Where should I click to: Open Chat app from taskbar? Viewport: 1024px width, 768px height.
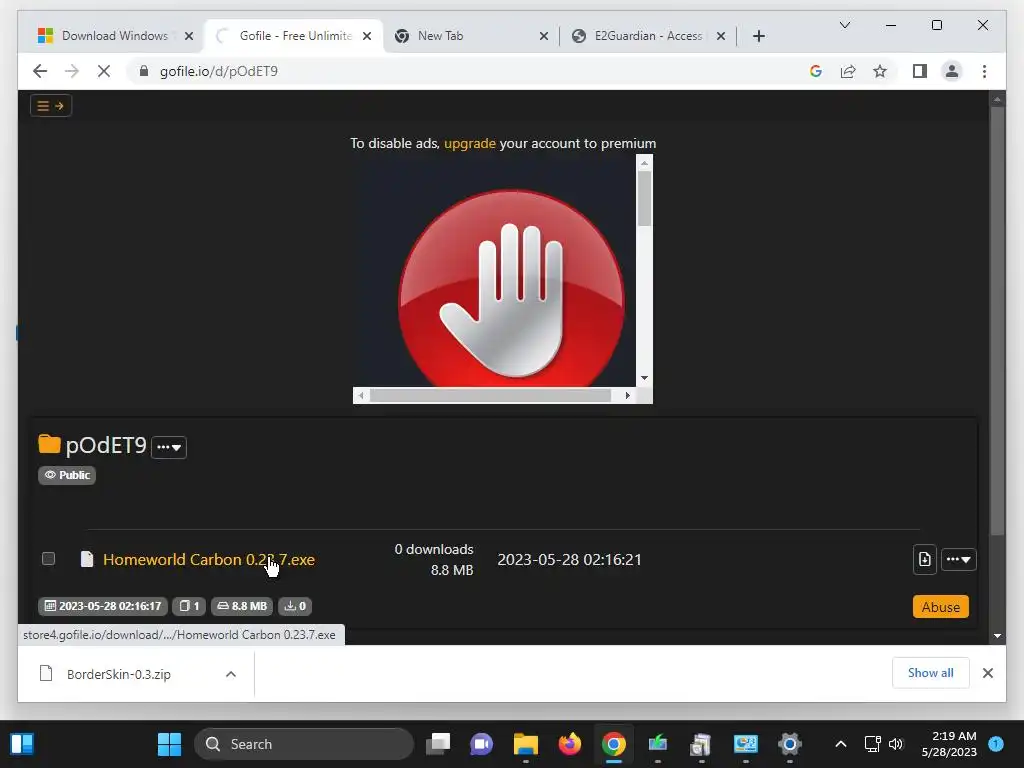(x=481, y=744)
